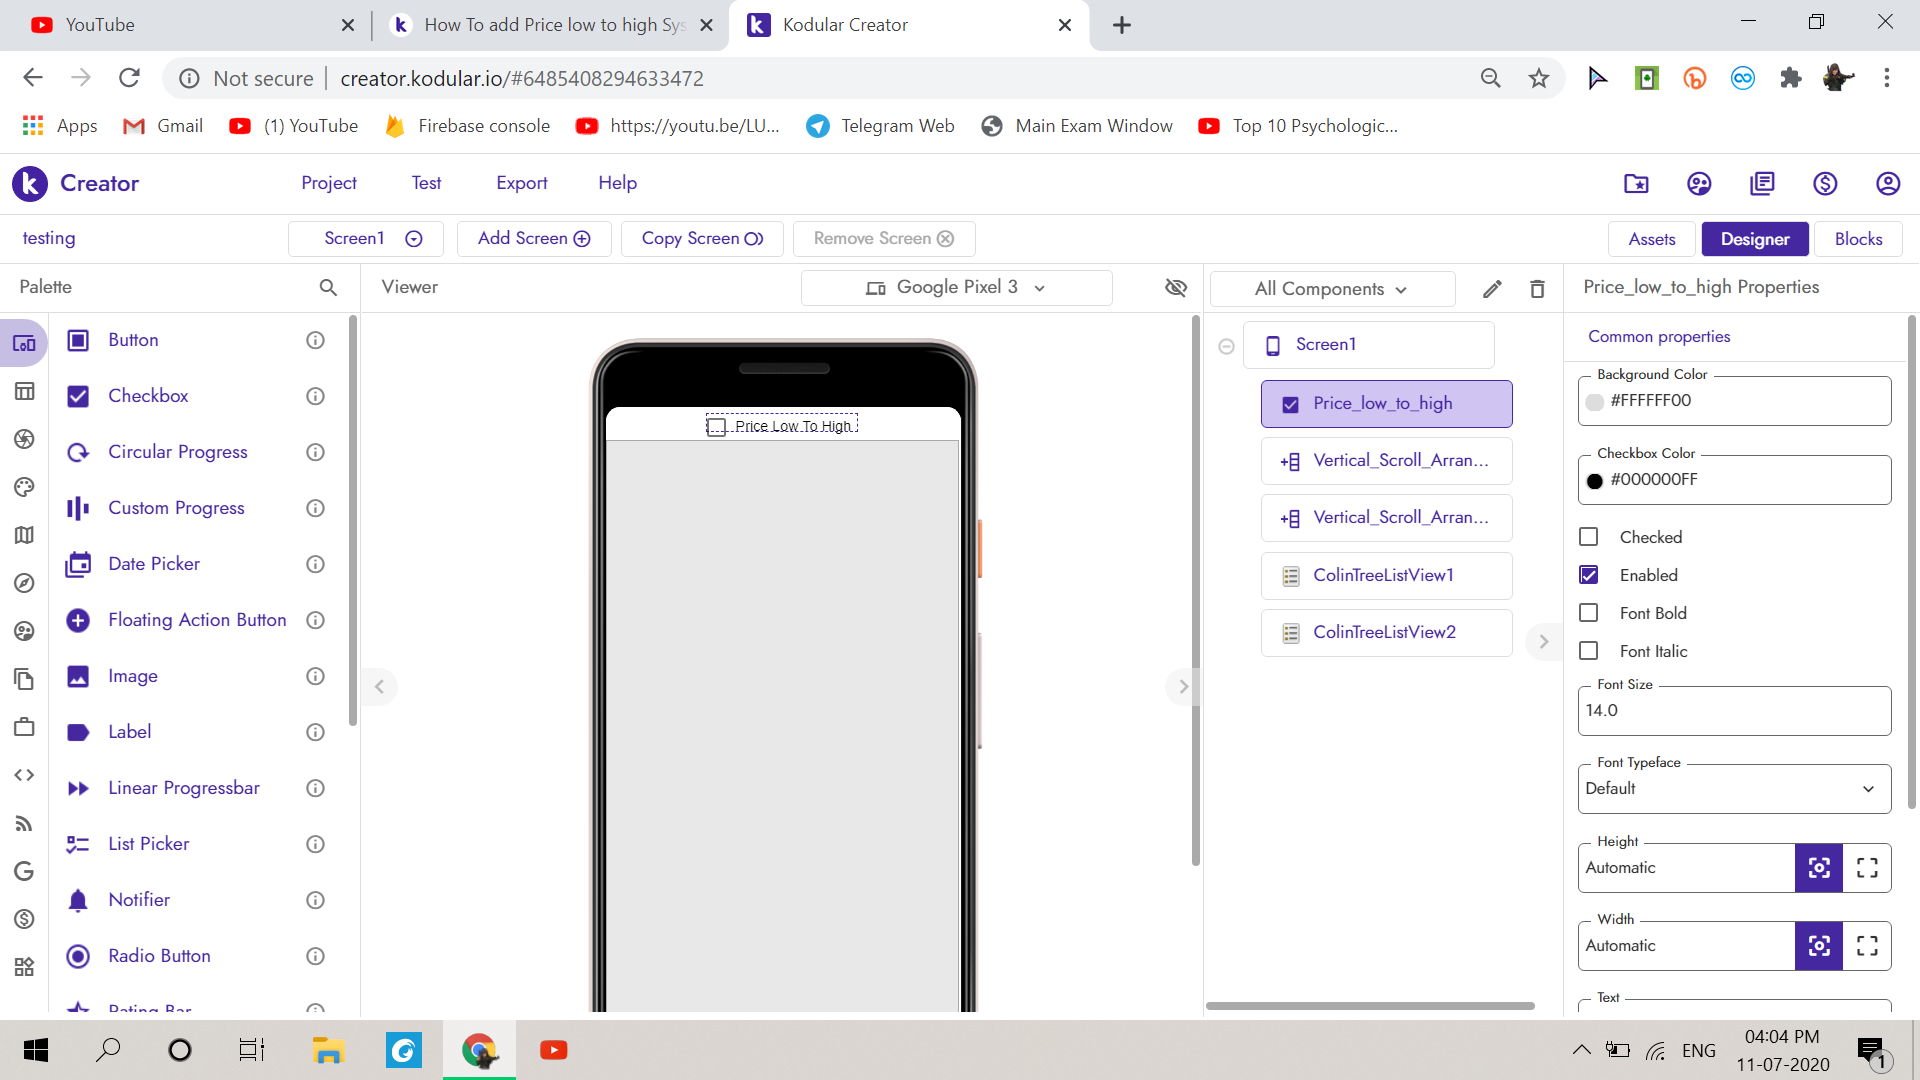Toggle the Font Bold checkbox
Screen dimensions: 1920x1080
1588,613
